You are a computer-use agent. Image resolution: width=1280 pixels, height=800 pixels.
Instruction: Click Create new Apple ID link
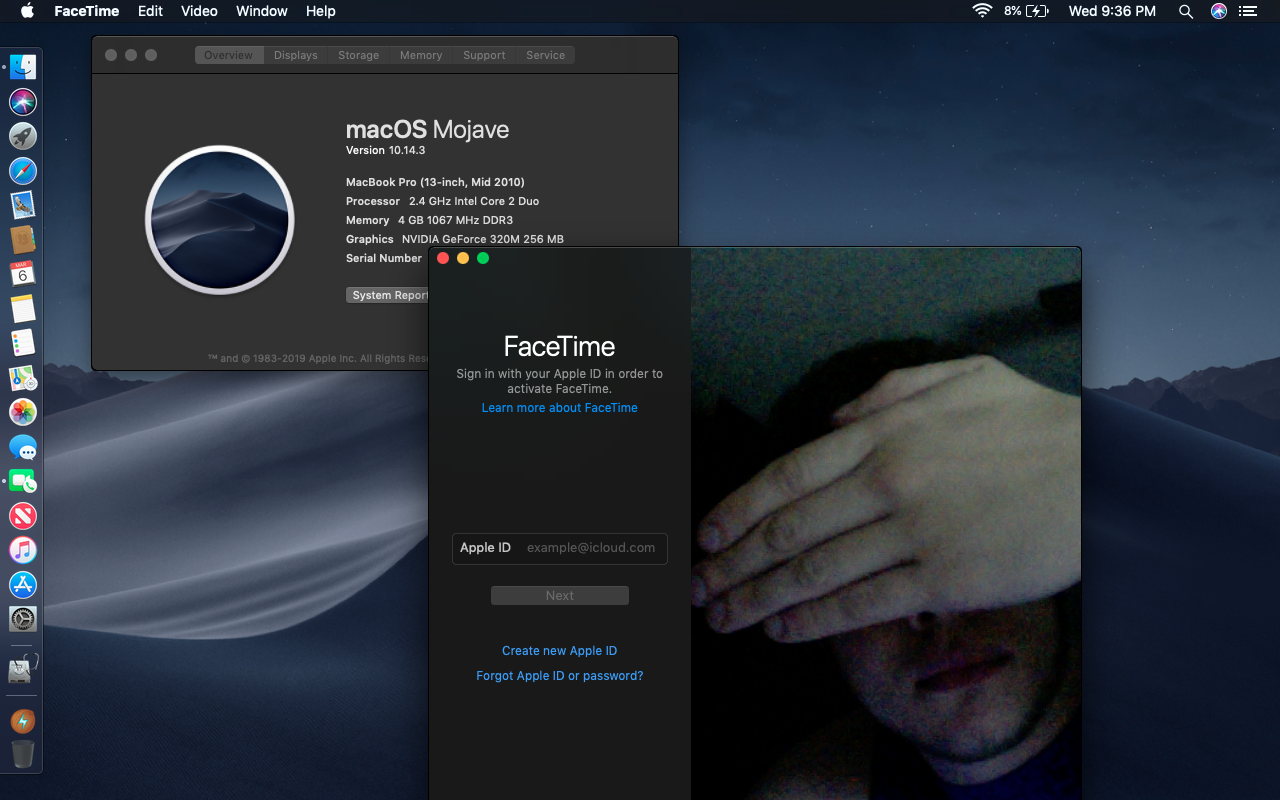click(x=560, y=651)
